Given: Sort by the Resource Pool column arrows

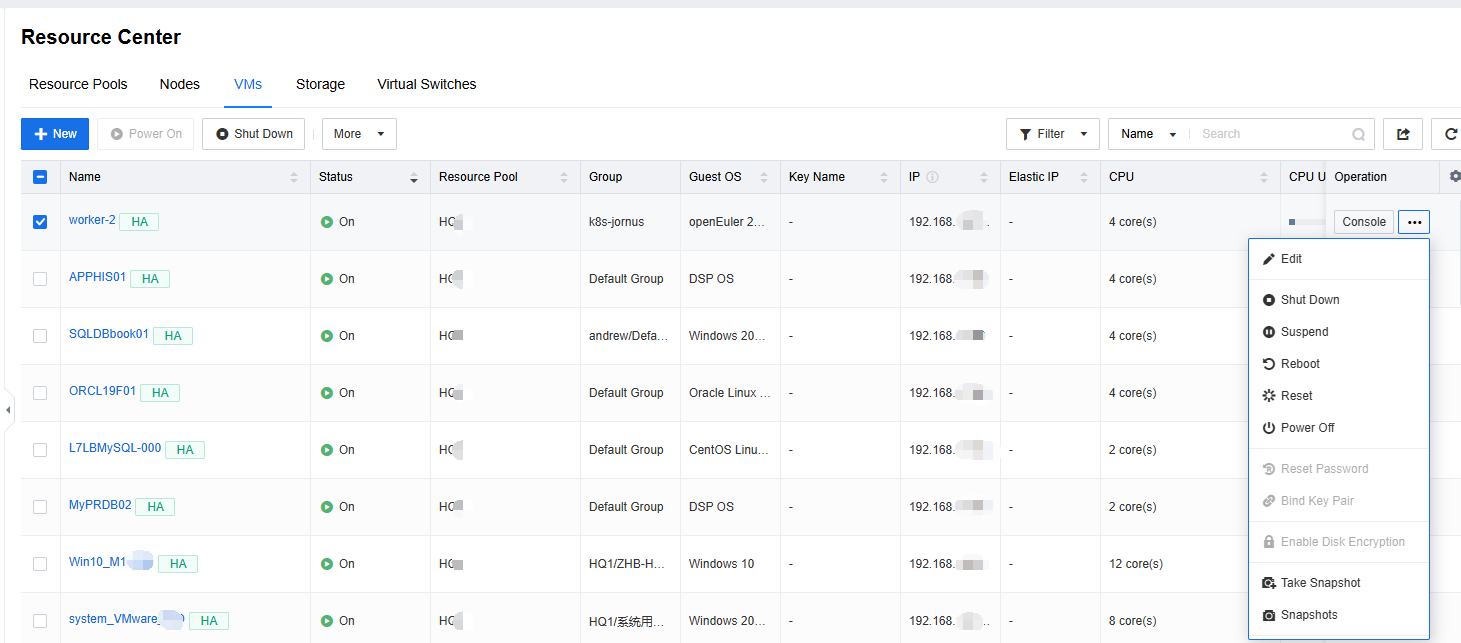Looking at the screenshot, I should (x=564, y=177).
